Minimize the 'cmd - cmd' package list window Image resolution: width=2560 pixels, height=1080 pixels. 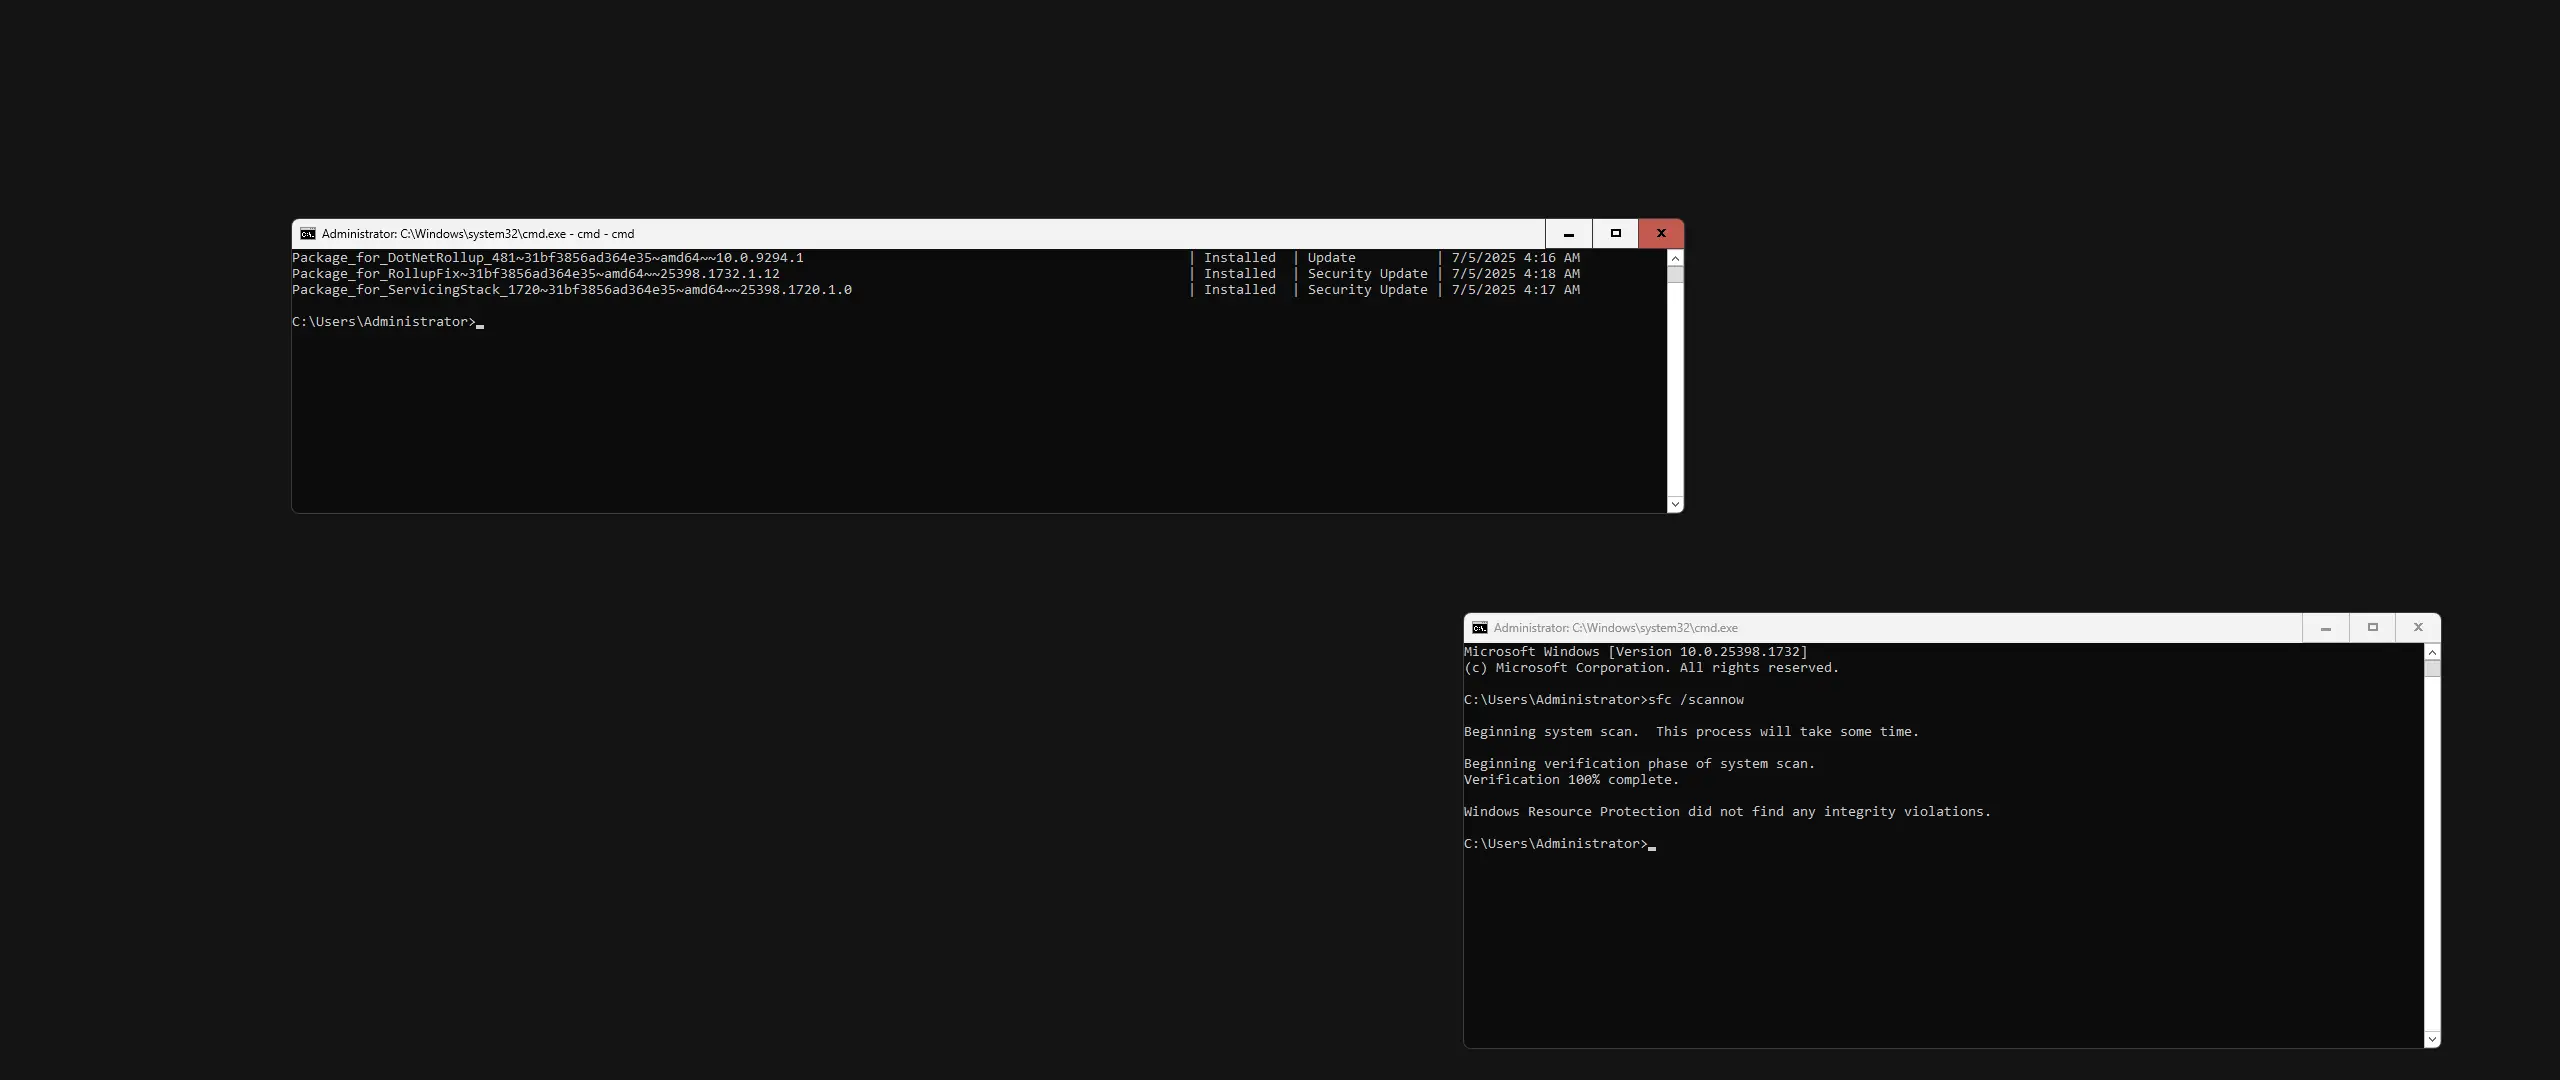click(x=1569, y=234)
